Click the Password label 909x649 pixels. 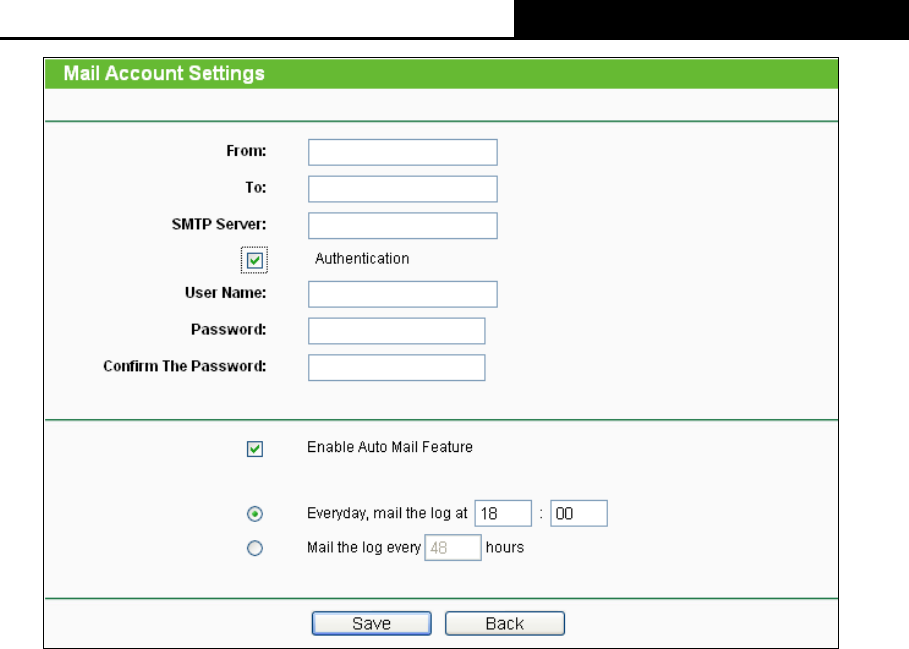[229, 329]
